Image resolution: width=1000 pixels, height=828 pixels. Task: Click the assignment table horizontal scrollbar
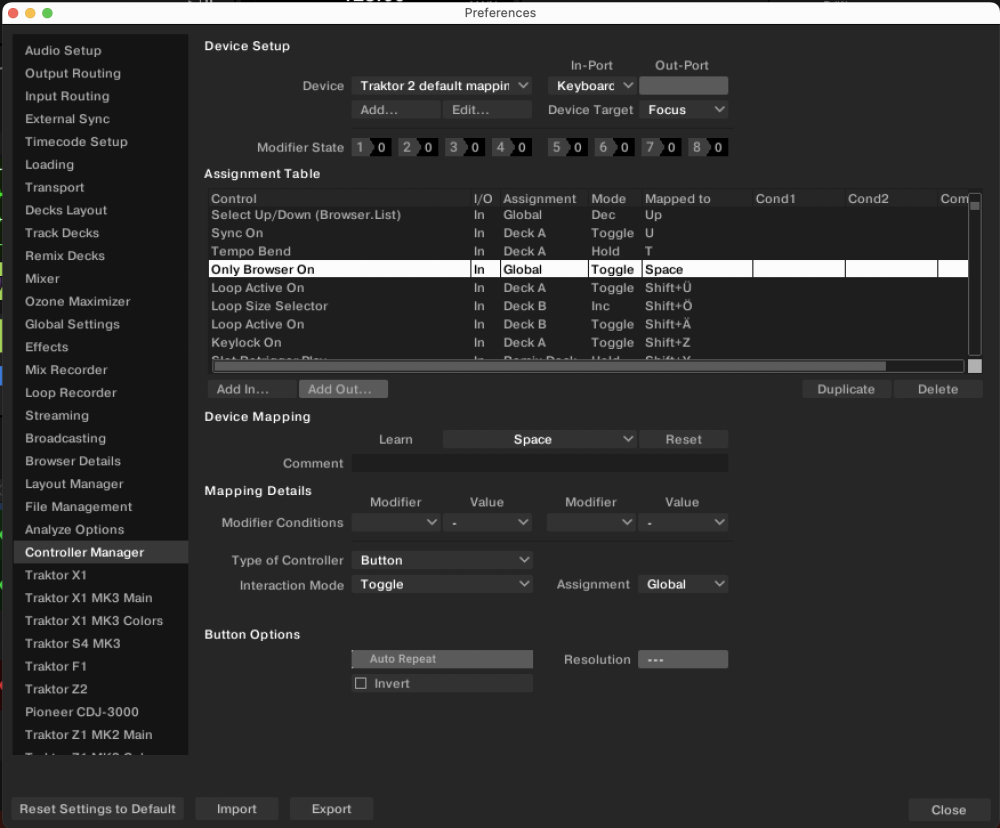(550, 366)
